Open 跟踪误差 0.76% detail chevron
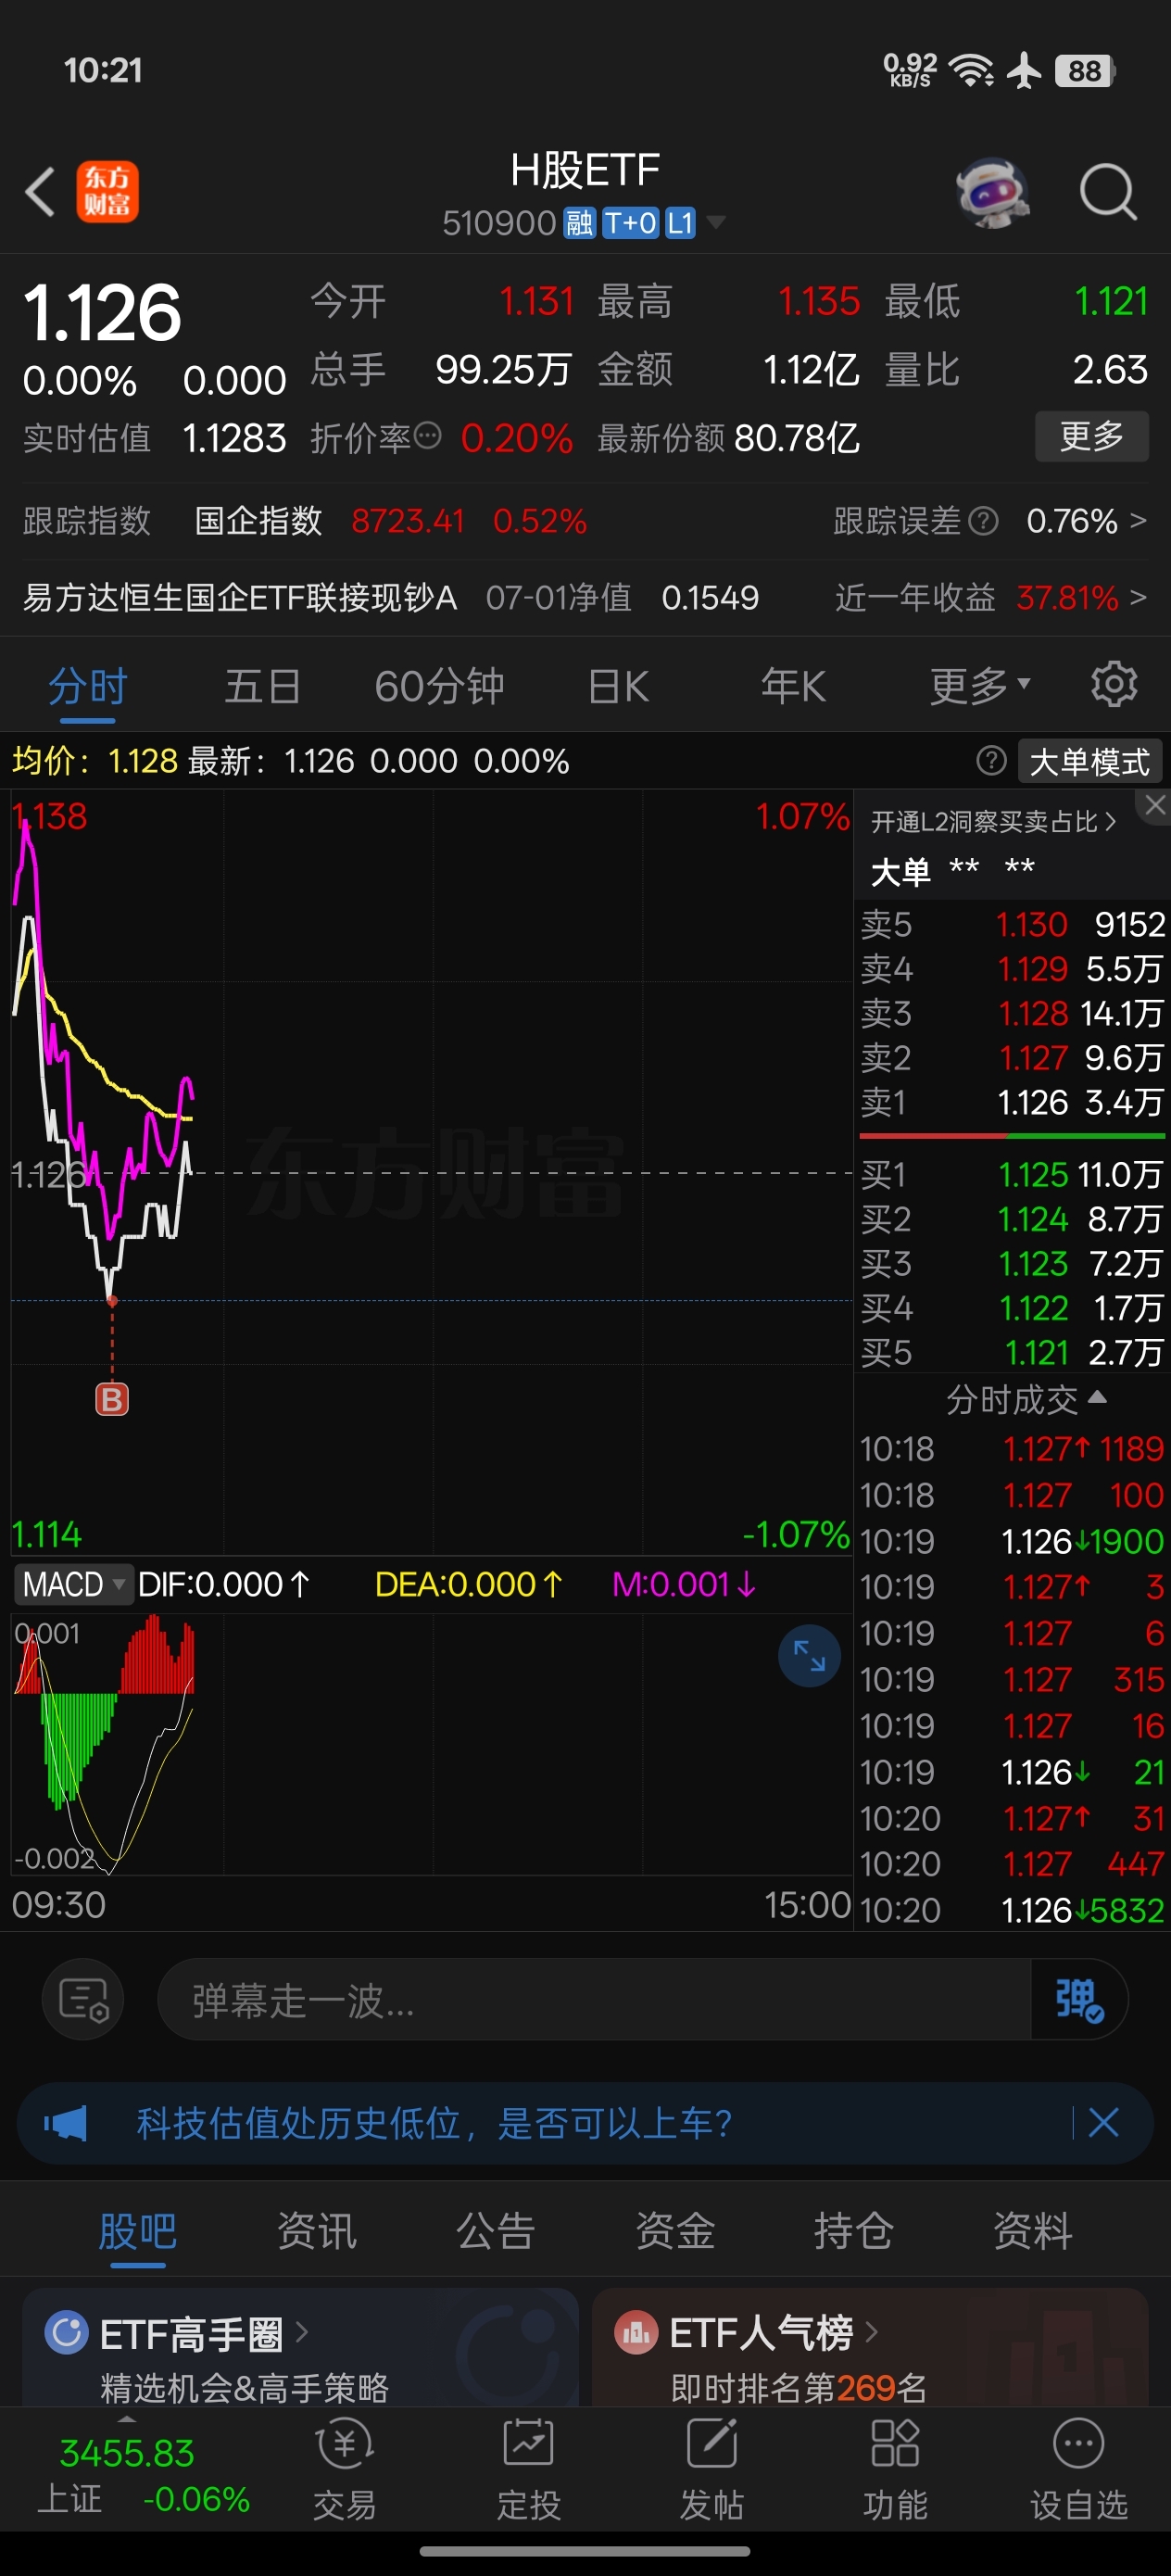This screenshot has height=2576, width=1171. [1138, 520]
